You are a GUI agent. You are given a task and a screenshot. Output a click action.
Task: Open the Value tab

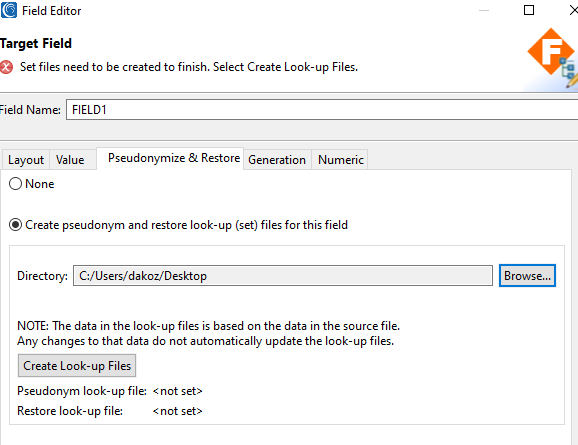coord(70,160)
